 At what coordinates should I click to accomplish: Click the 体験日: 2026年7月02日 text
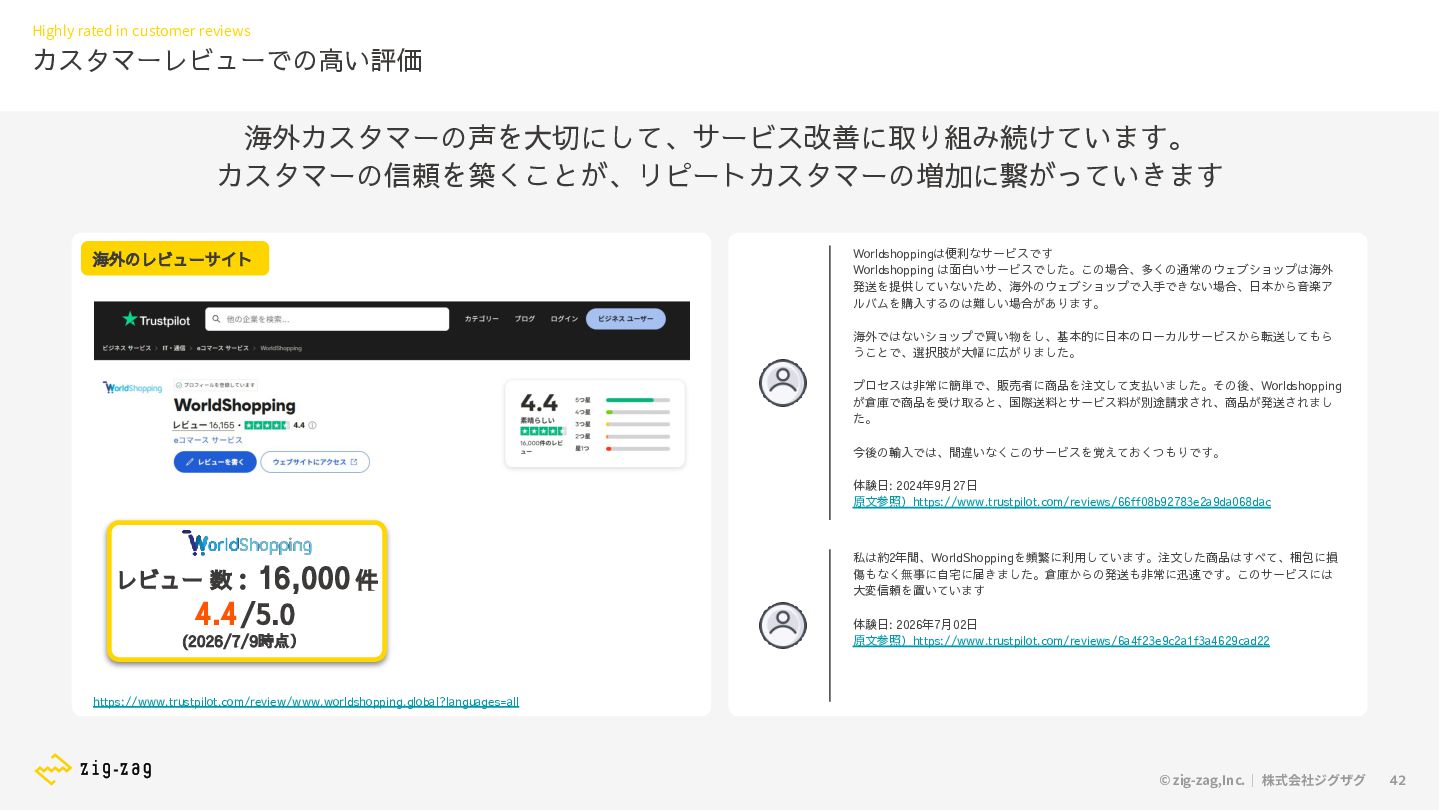pos(915,624)
